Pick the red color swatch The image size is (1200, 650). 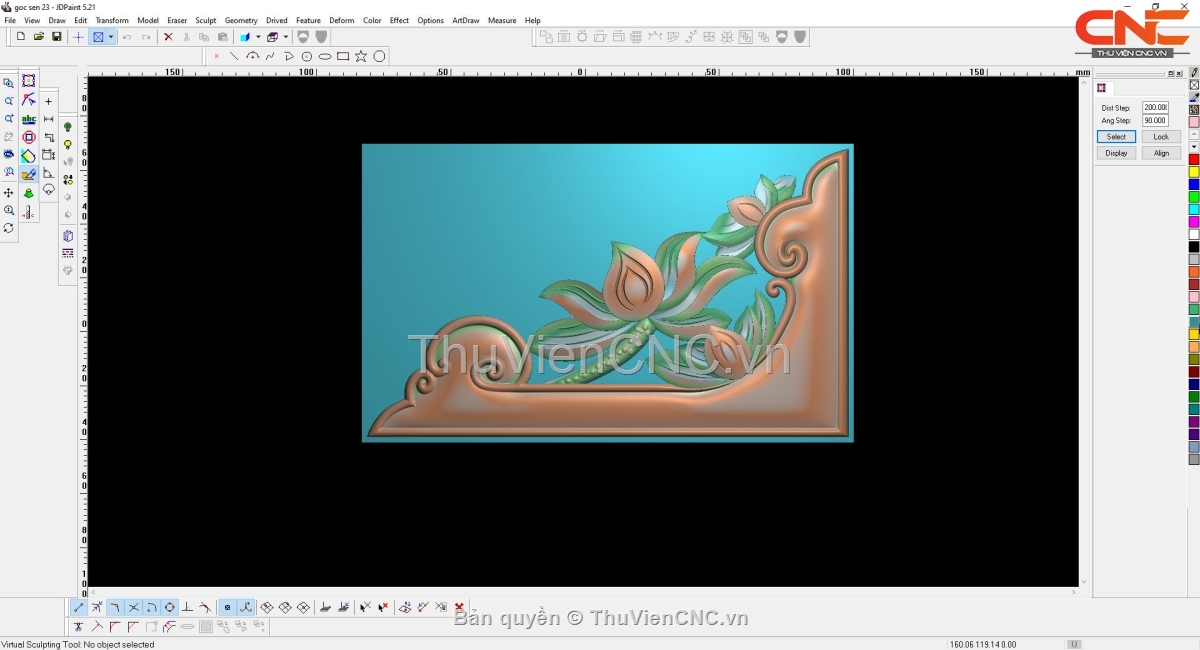[x=1194, y=159]
